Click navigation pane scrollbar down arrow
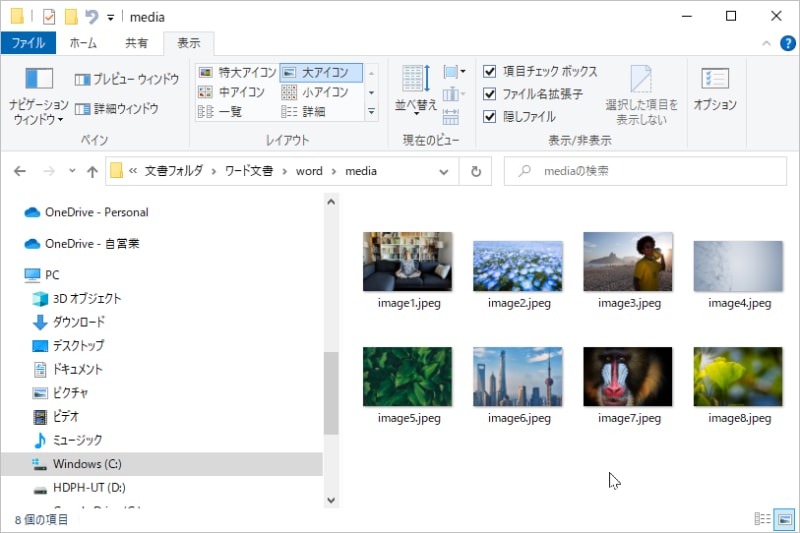Screen dimensions: 800x533 coord(331,500)
